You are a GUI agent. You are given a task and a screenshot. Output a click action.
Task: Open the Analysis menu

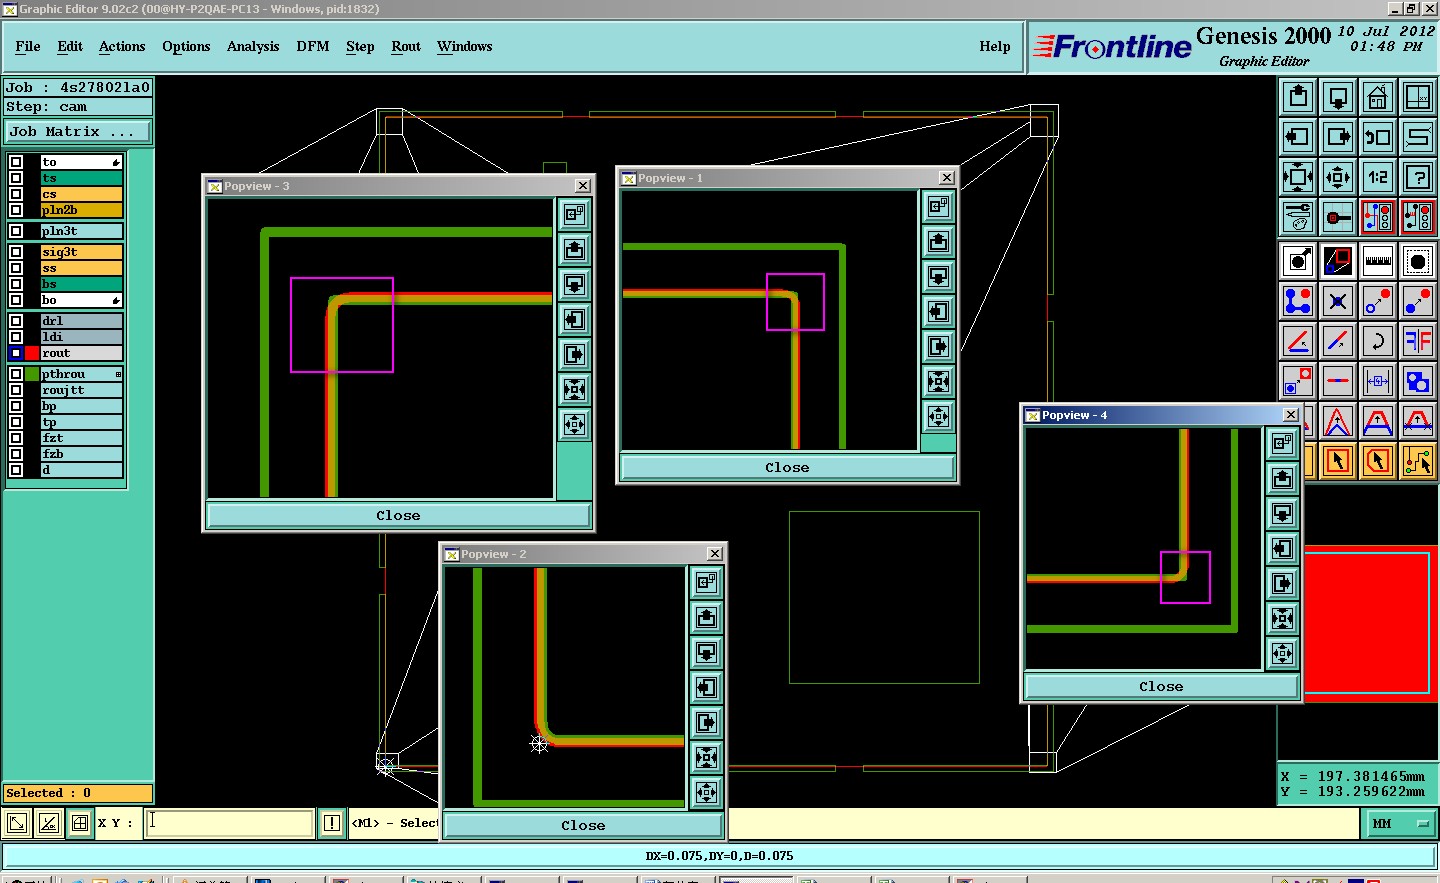tap(253, 46)
